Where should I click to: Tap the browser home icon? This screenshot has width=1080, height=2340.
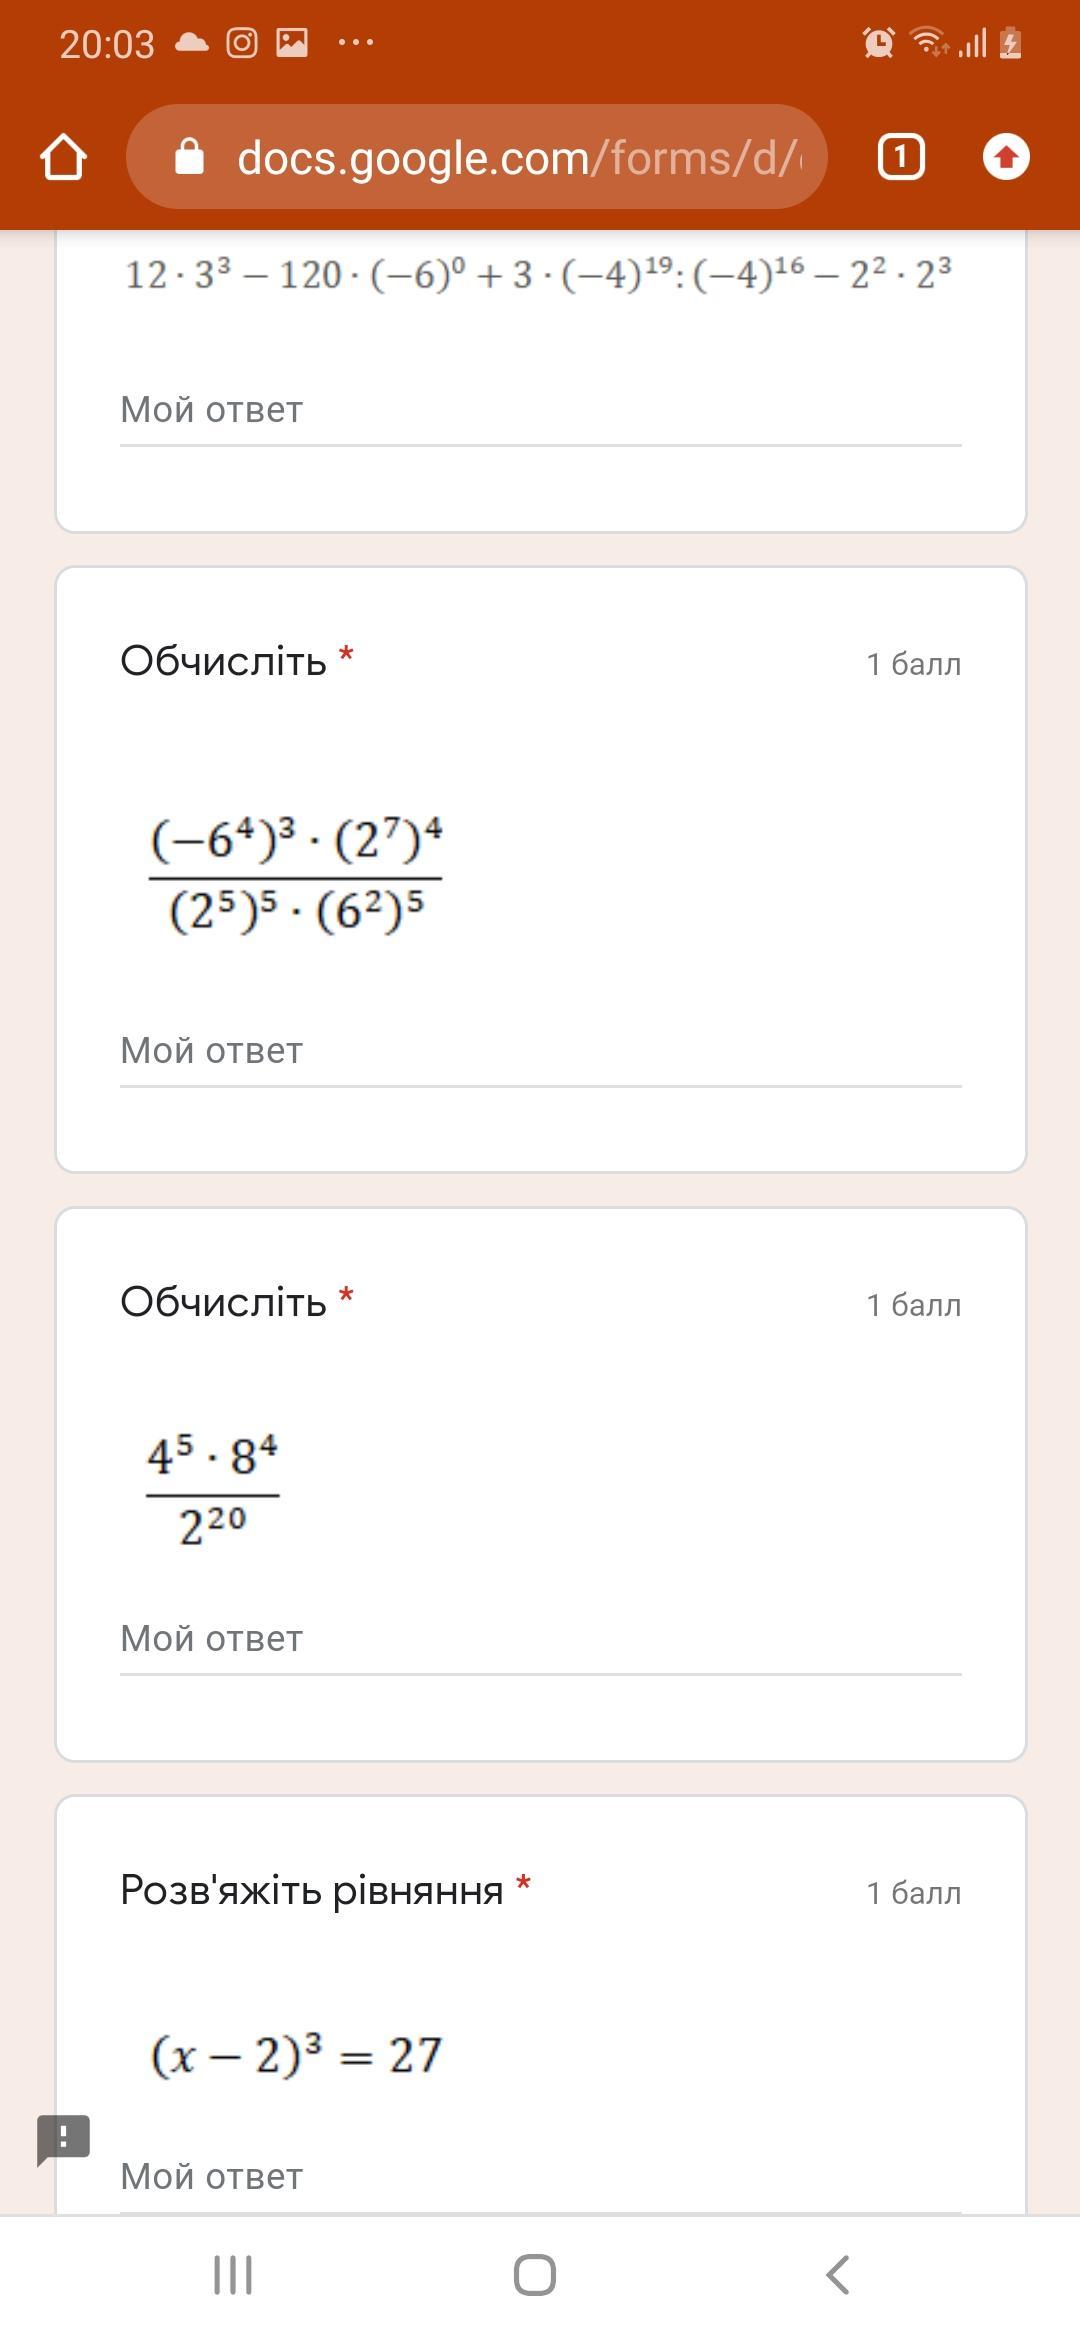63,158
